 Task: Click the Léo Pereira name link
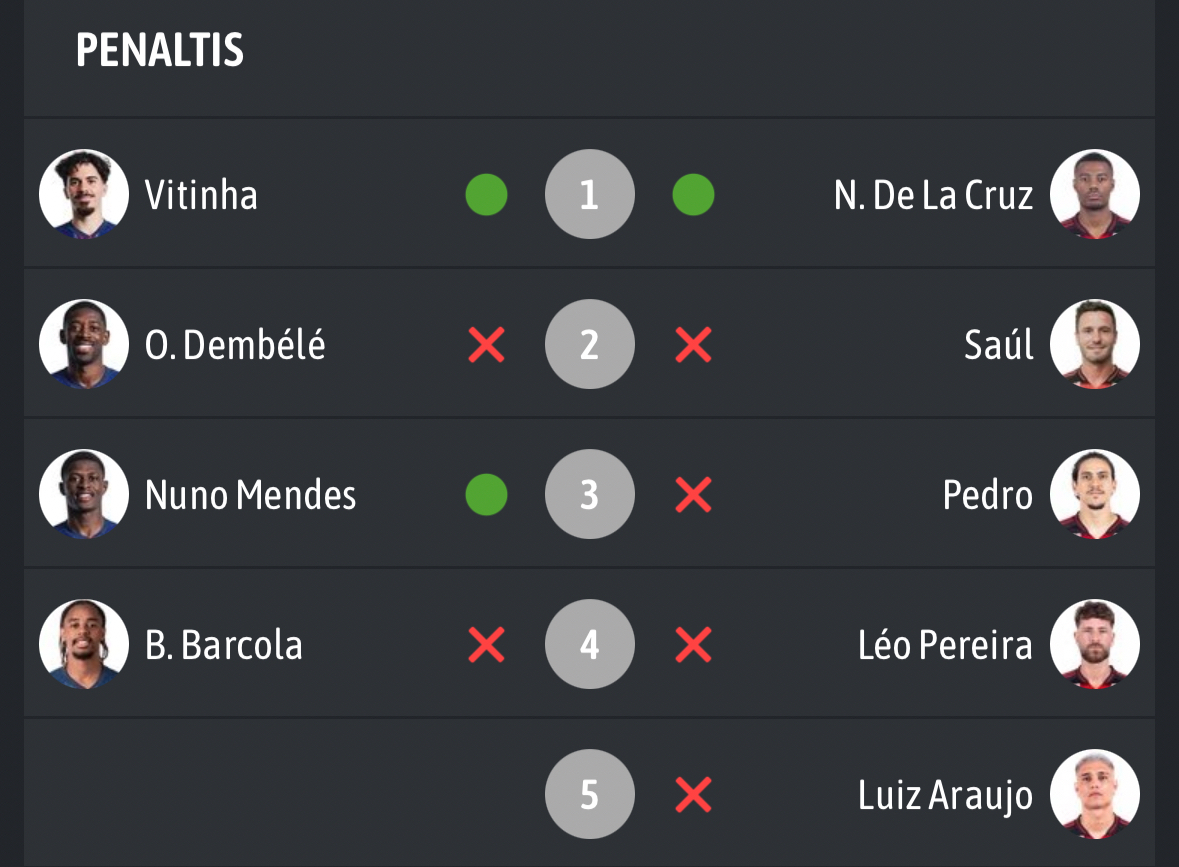[x=945, y=645]
